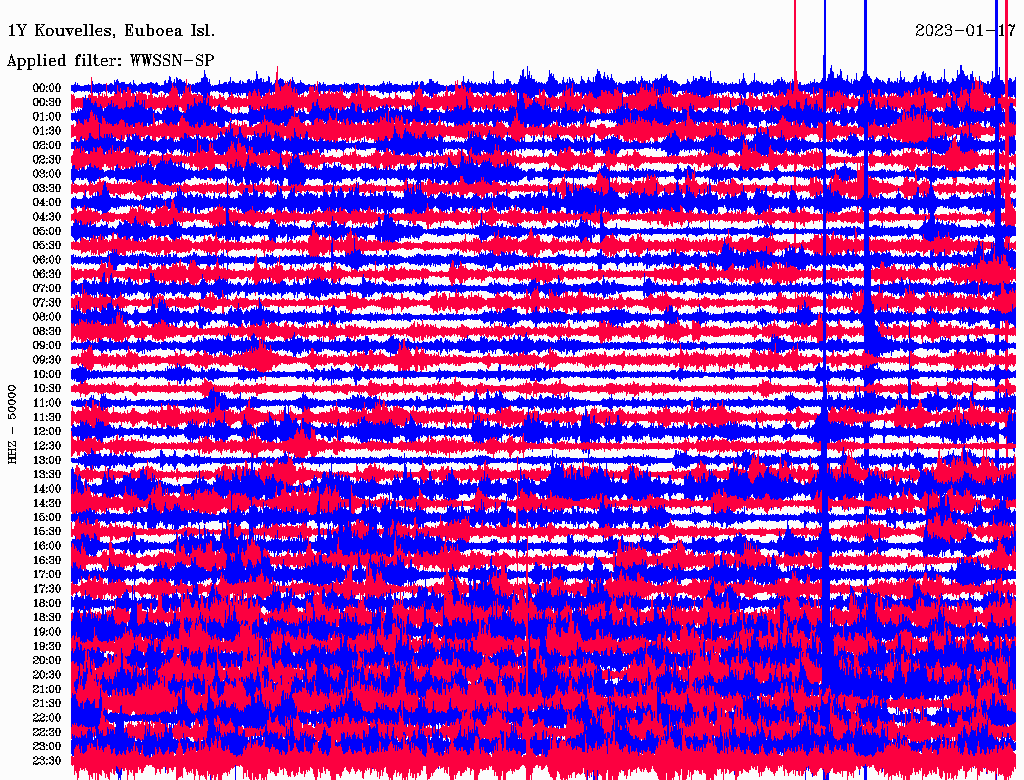This screenshot has height=780, width=1024.
Task: Click the Applied filter WWSSN-SP text
Action: [110, 61]
